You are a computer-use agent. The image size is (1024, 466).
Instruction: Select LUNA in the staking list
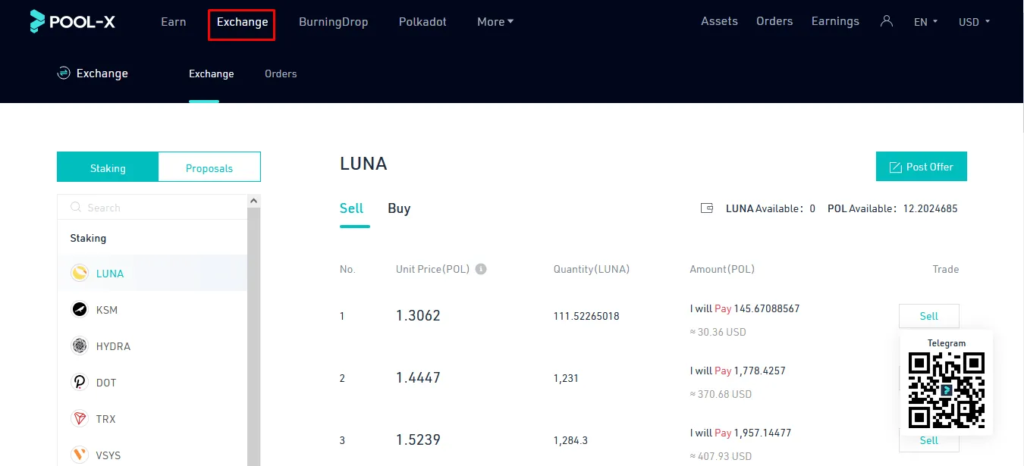coord(152,273)
